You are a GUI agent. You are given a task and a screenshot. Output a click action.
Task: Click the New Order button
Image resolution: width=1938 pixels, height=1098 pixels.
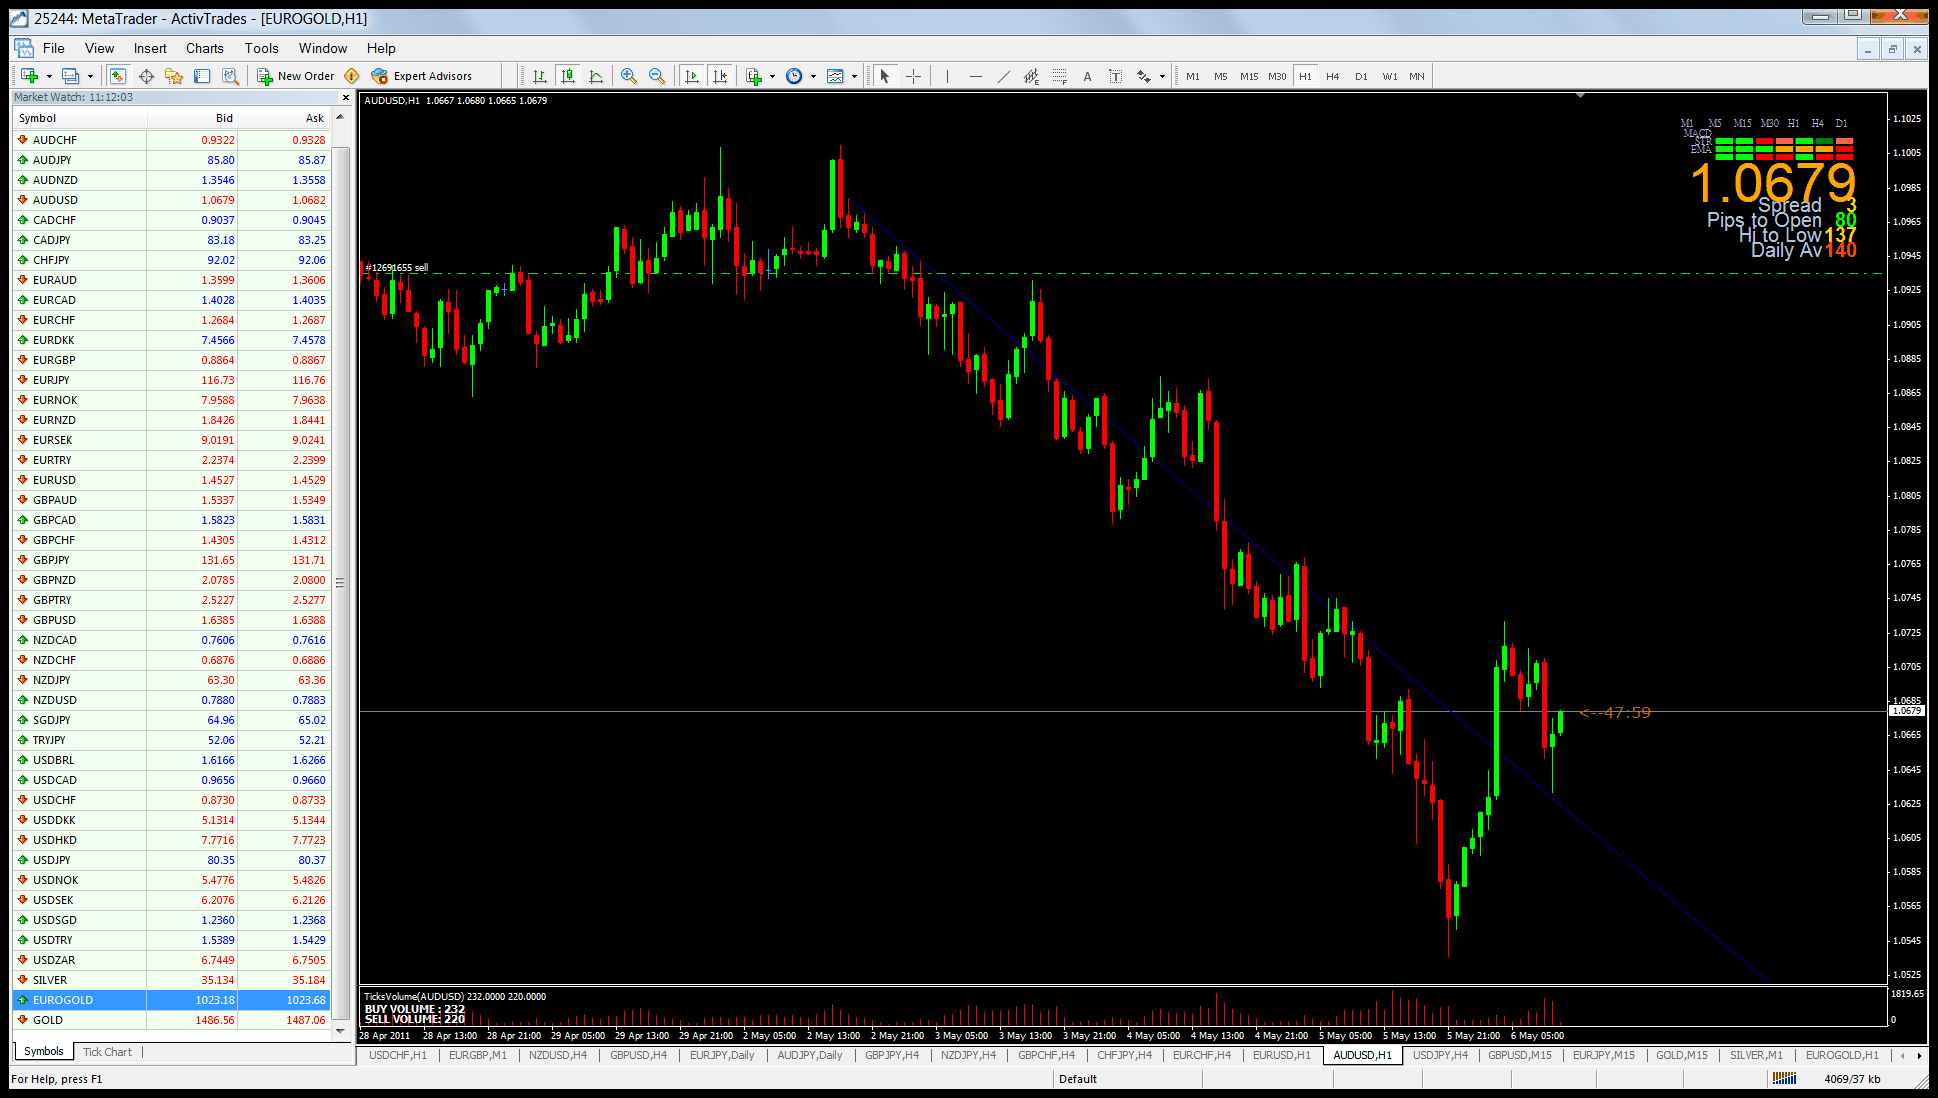(296, 76)
